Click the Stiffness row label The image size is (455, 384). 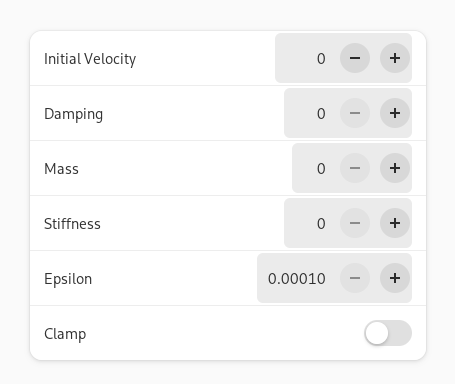[x=72, y=224]
